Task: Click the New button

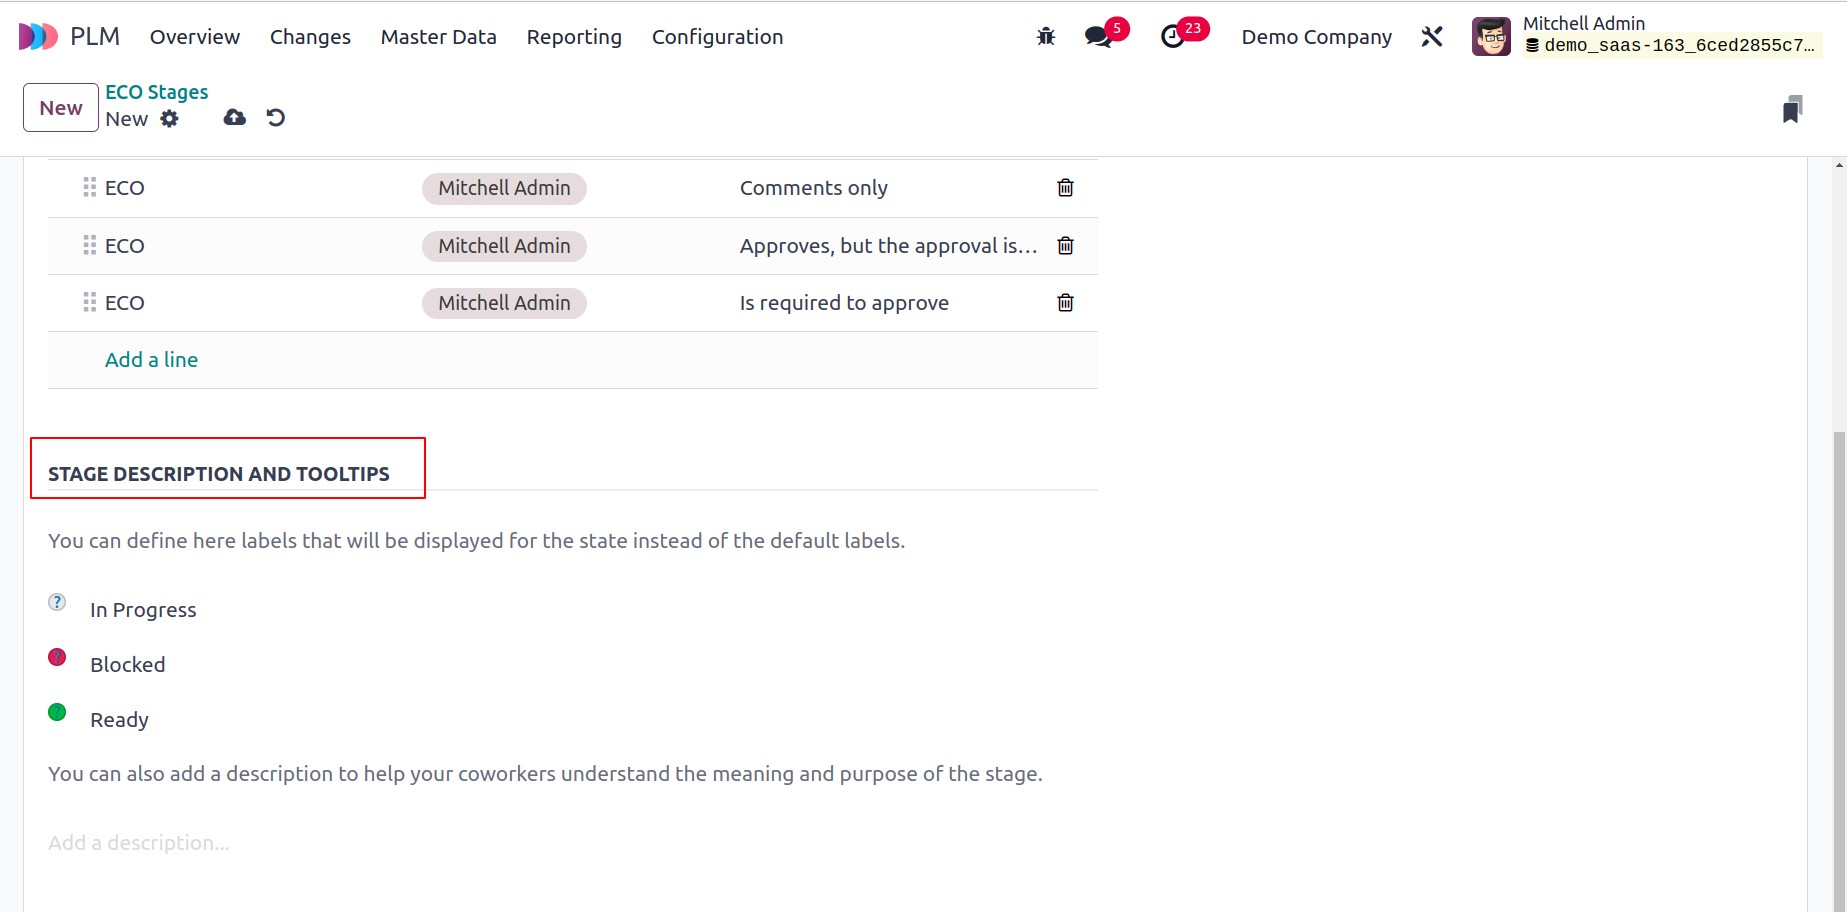Action: (x=61, y=108)
